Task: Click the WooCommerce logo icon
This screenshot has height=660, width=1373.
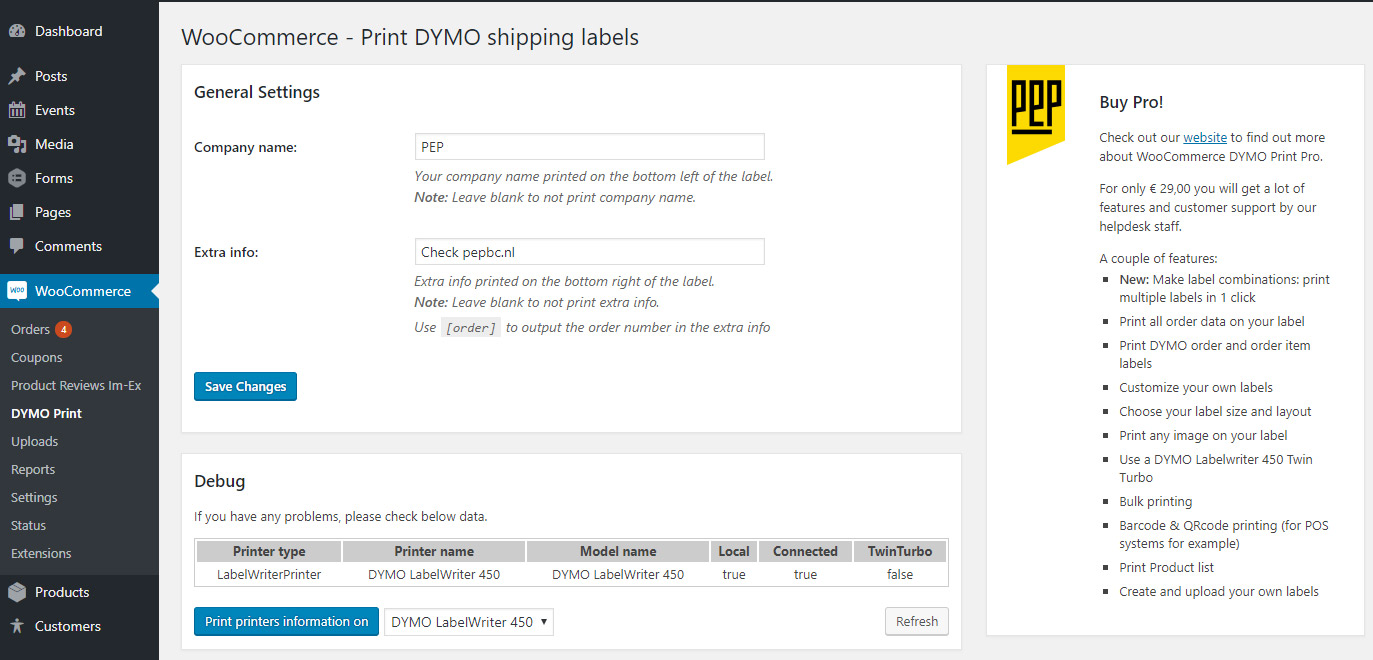Action: [x=17, y=291]
